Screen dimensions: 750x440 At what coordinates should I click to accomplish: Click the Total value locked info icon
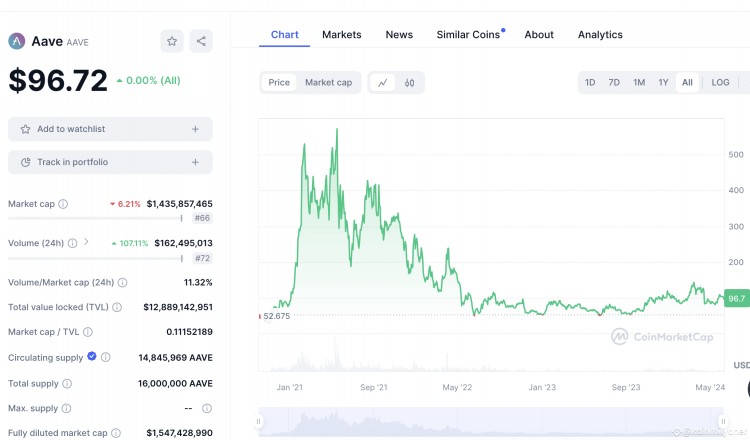click(x=117, y=308)
